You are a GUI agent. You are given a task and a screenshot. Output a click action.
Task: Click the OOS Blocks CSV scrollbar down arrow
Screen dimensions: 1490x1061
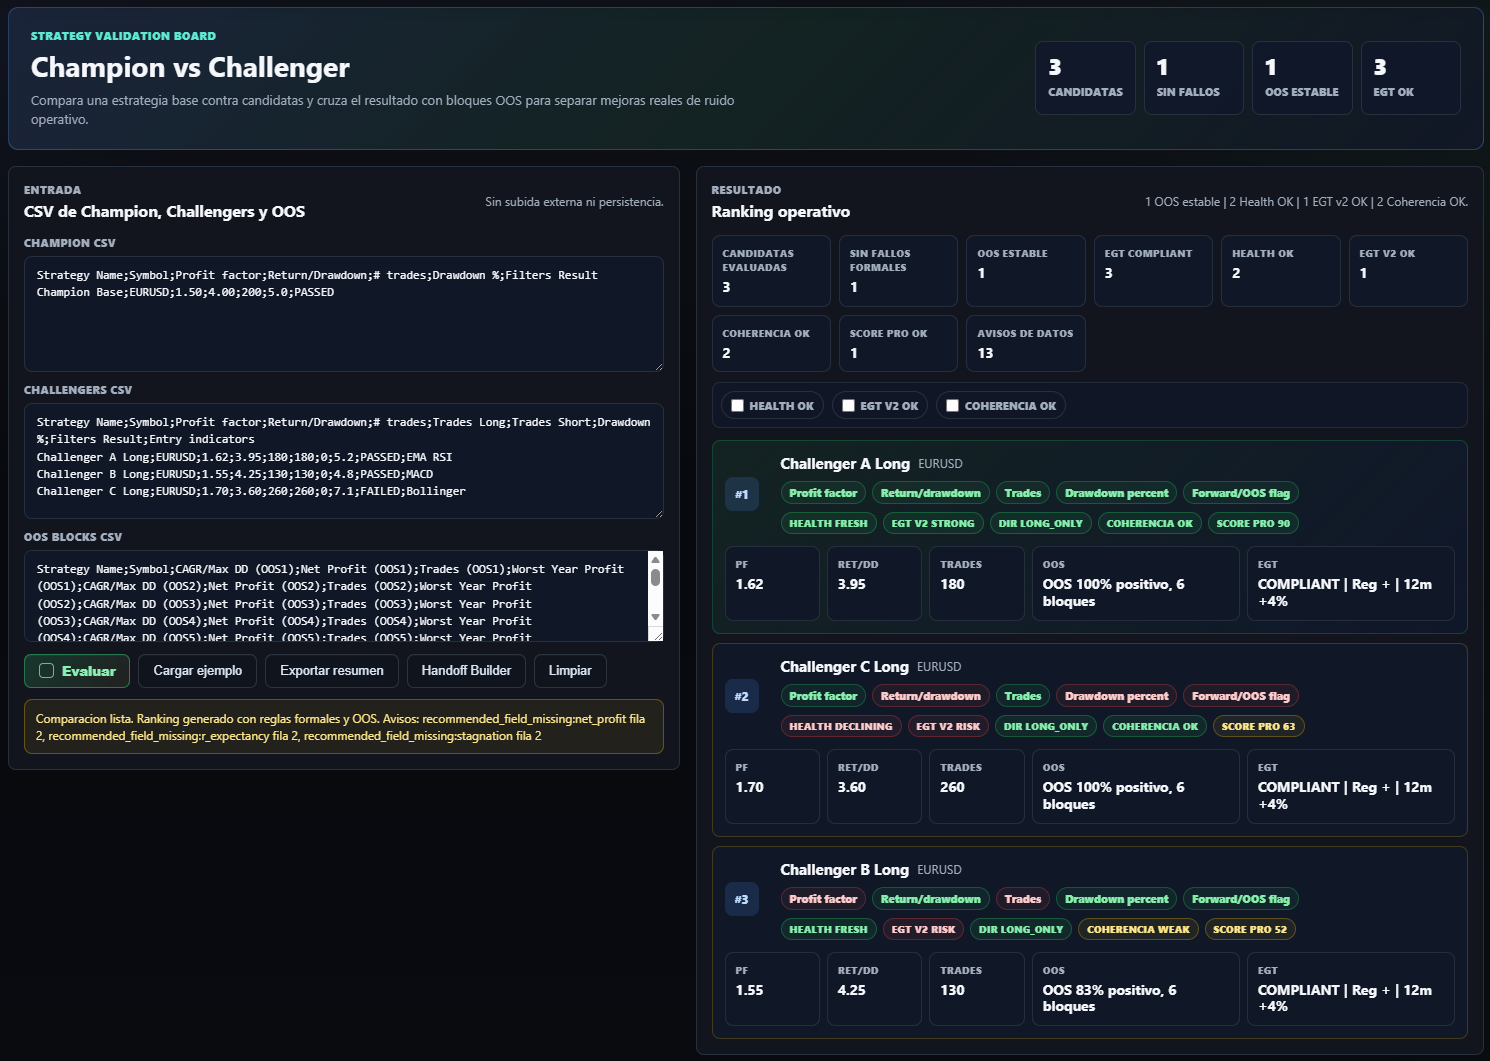pos(655,617)
